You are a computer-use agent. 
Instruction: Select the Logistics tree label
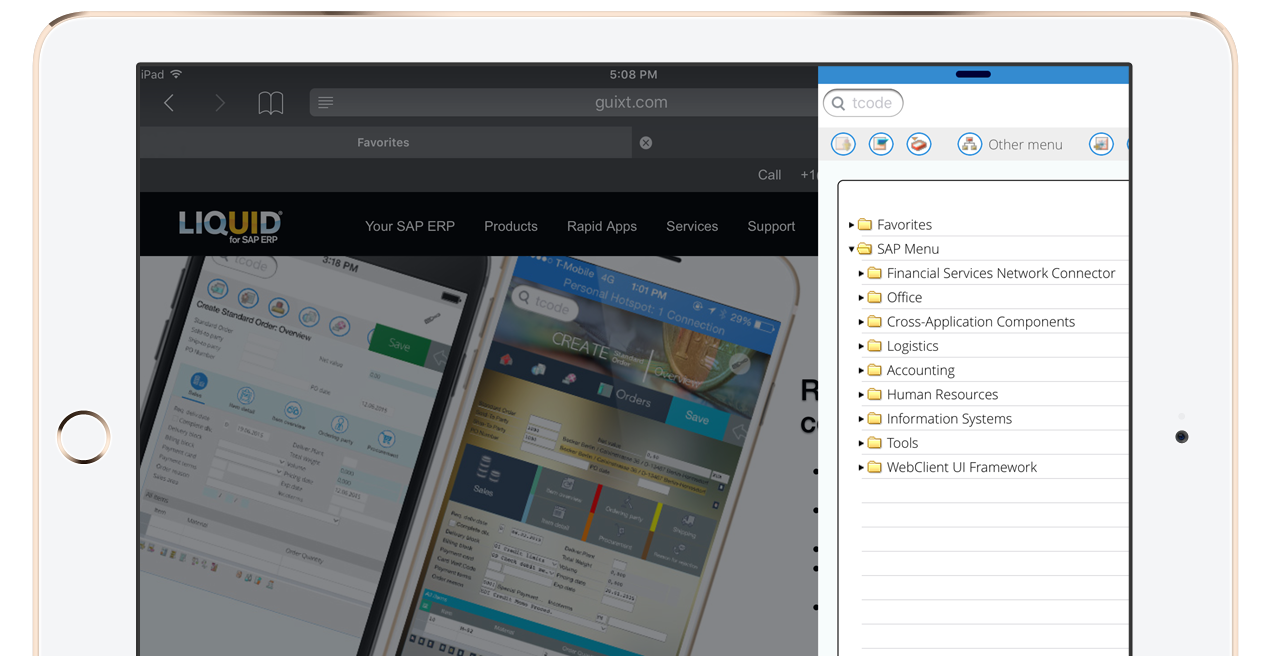[x=913, y=346]
